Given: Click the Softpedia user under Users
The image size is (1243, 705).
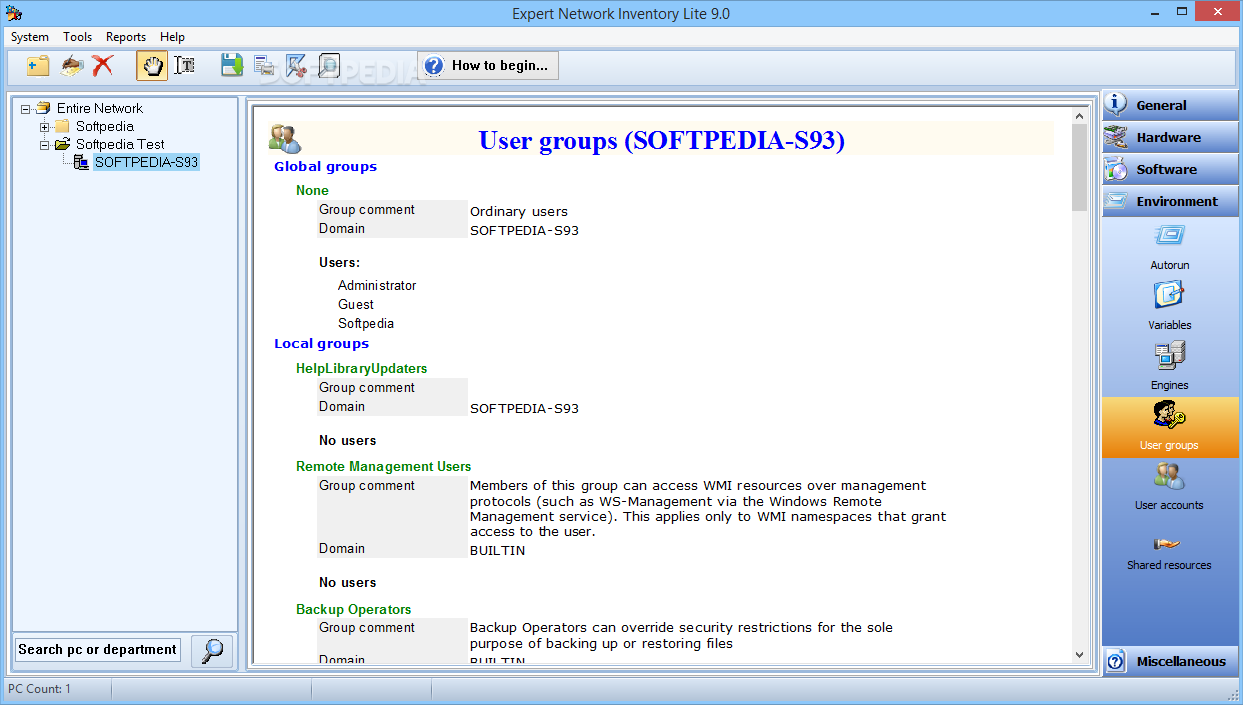Looking at the screenshot, I should point(366,324).
